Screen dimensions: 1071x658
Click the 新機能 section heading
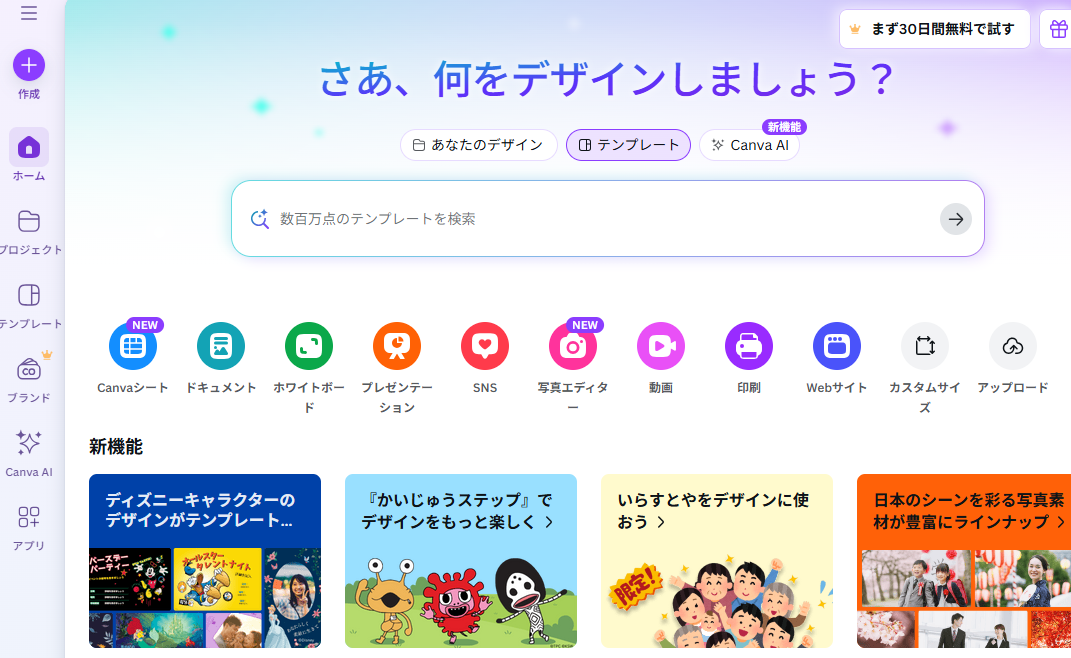(116, 447)
